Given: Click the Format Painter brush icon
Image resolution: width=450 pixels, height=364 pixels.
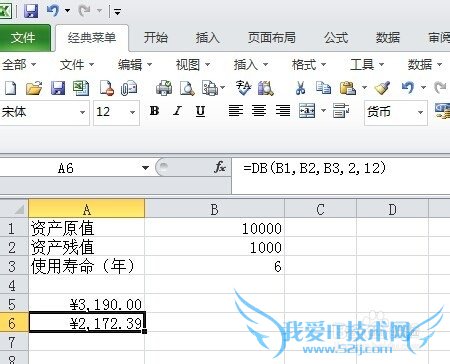Looking at the screenshot, I should coord(382,88).
